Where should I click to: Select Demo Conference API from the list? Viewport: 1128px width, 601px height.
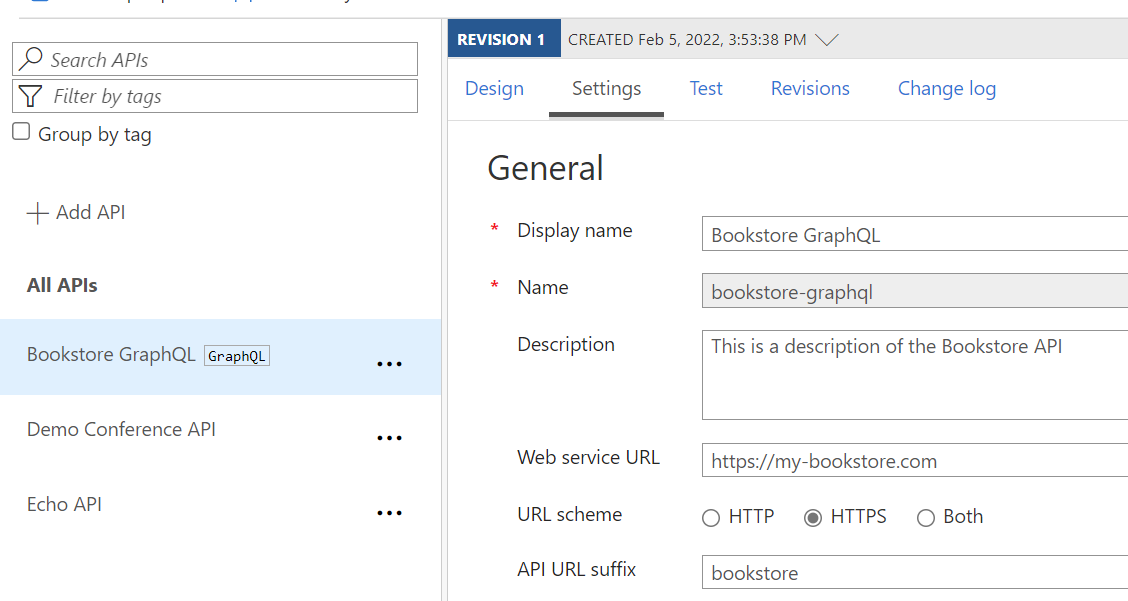(121, 430)
